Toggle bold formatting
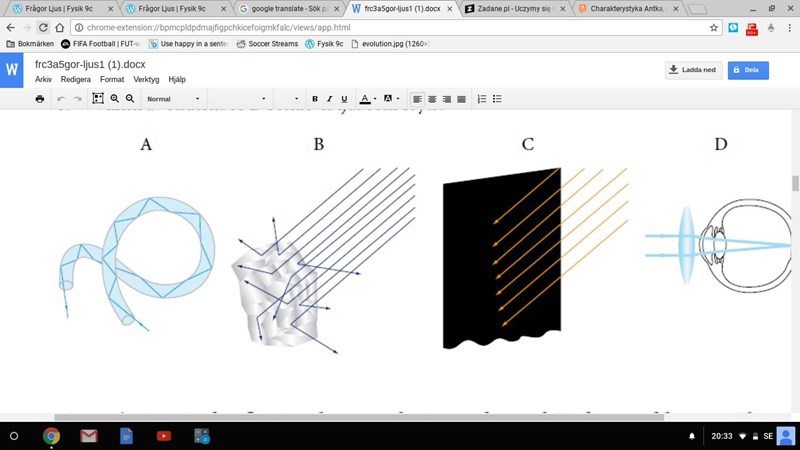Screen dimensions: 800x450 pyautogui.click(x=314, y=99)
